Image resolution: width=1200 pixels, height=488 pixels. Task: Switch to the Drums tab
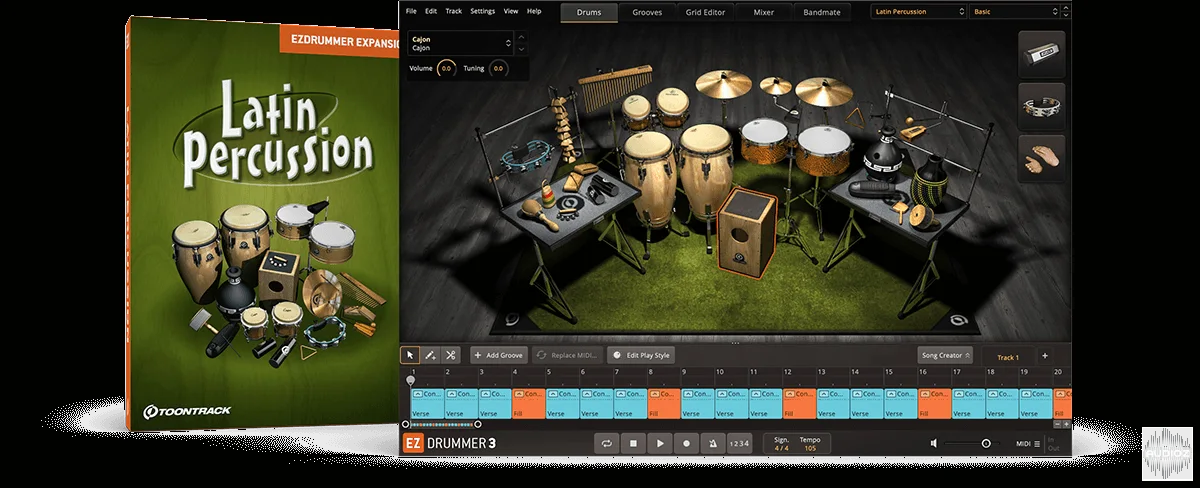coord(589,12)
